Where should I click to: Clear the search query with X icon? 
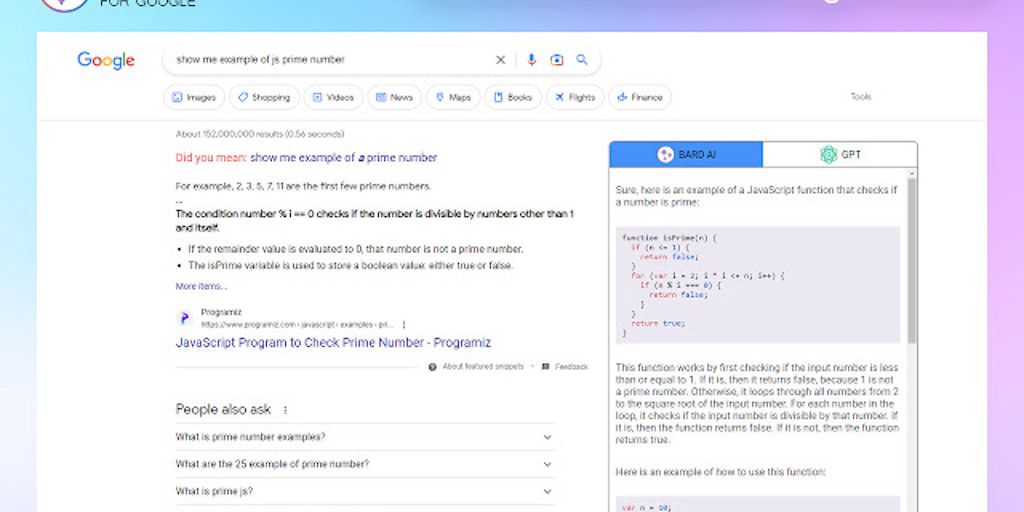tap(500, 60)
